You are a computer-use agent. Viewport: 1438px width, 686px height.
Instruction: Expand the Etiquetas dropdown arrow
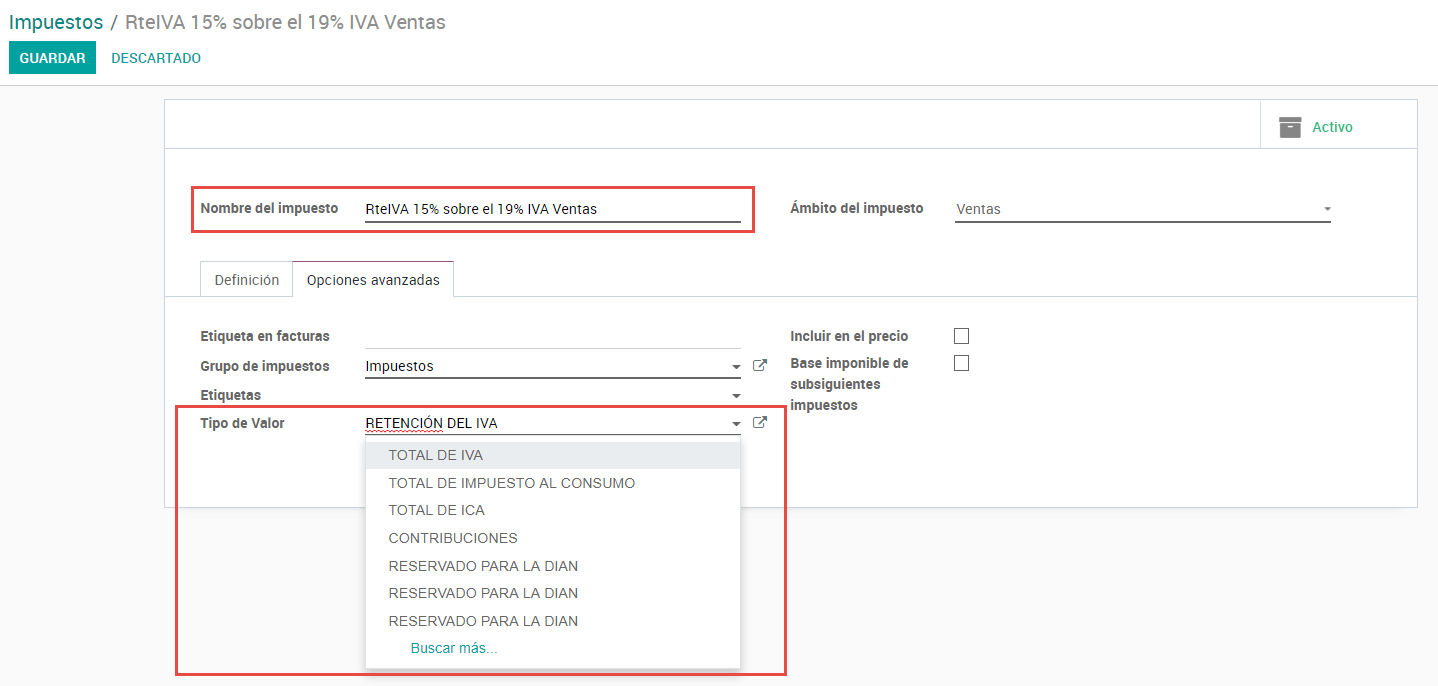(736, 396)
